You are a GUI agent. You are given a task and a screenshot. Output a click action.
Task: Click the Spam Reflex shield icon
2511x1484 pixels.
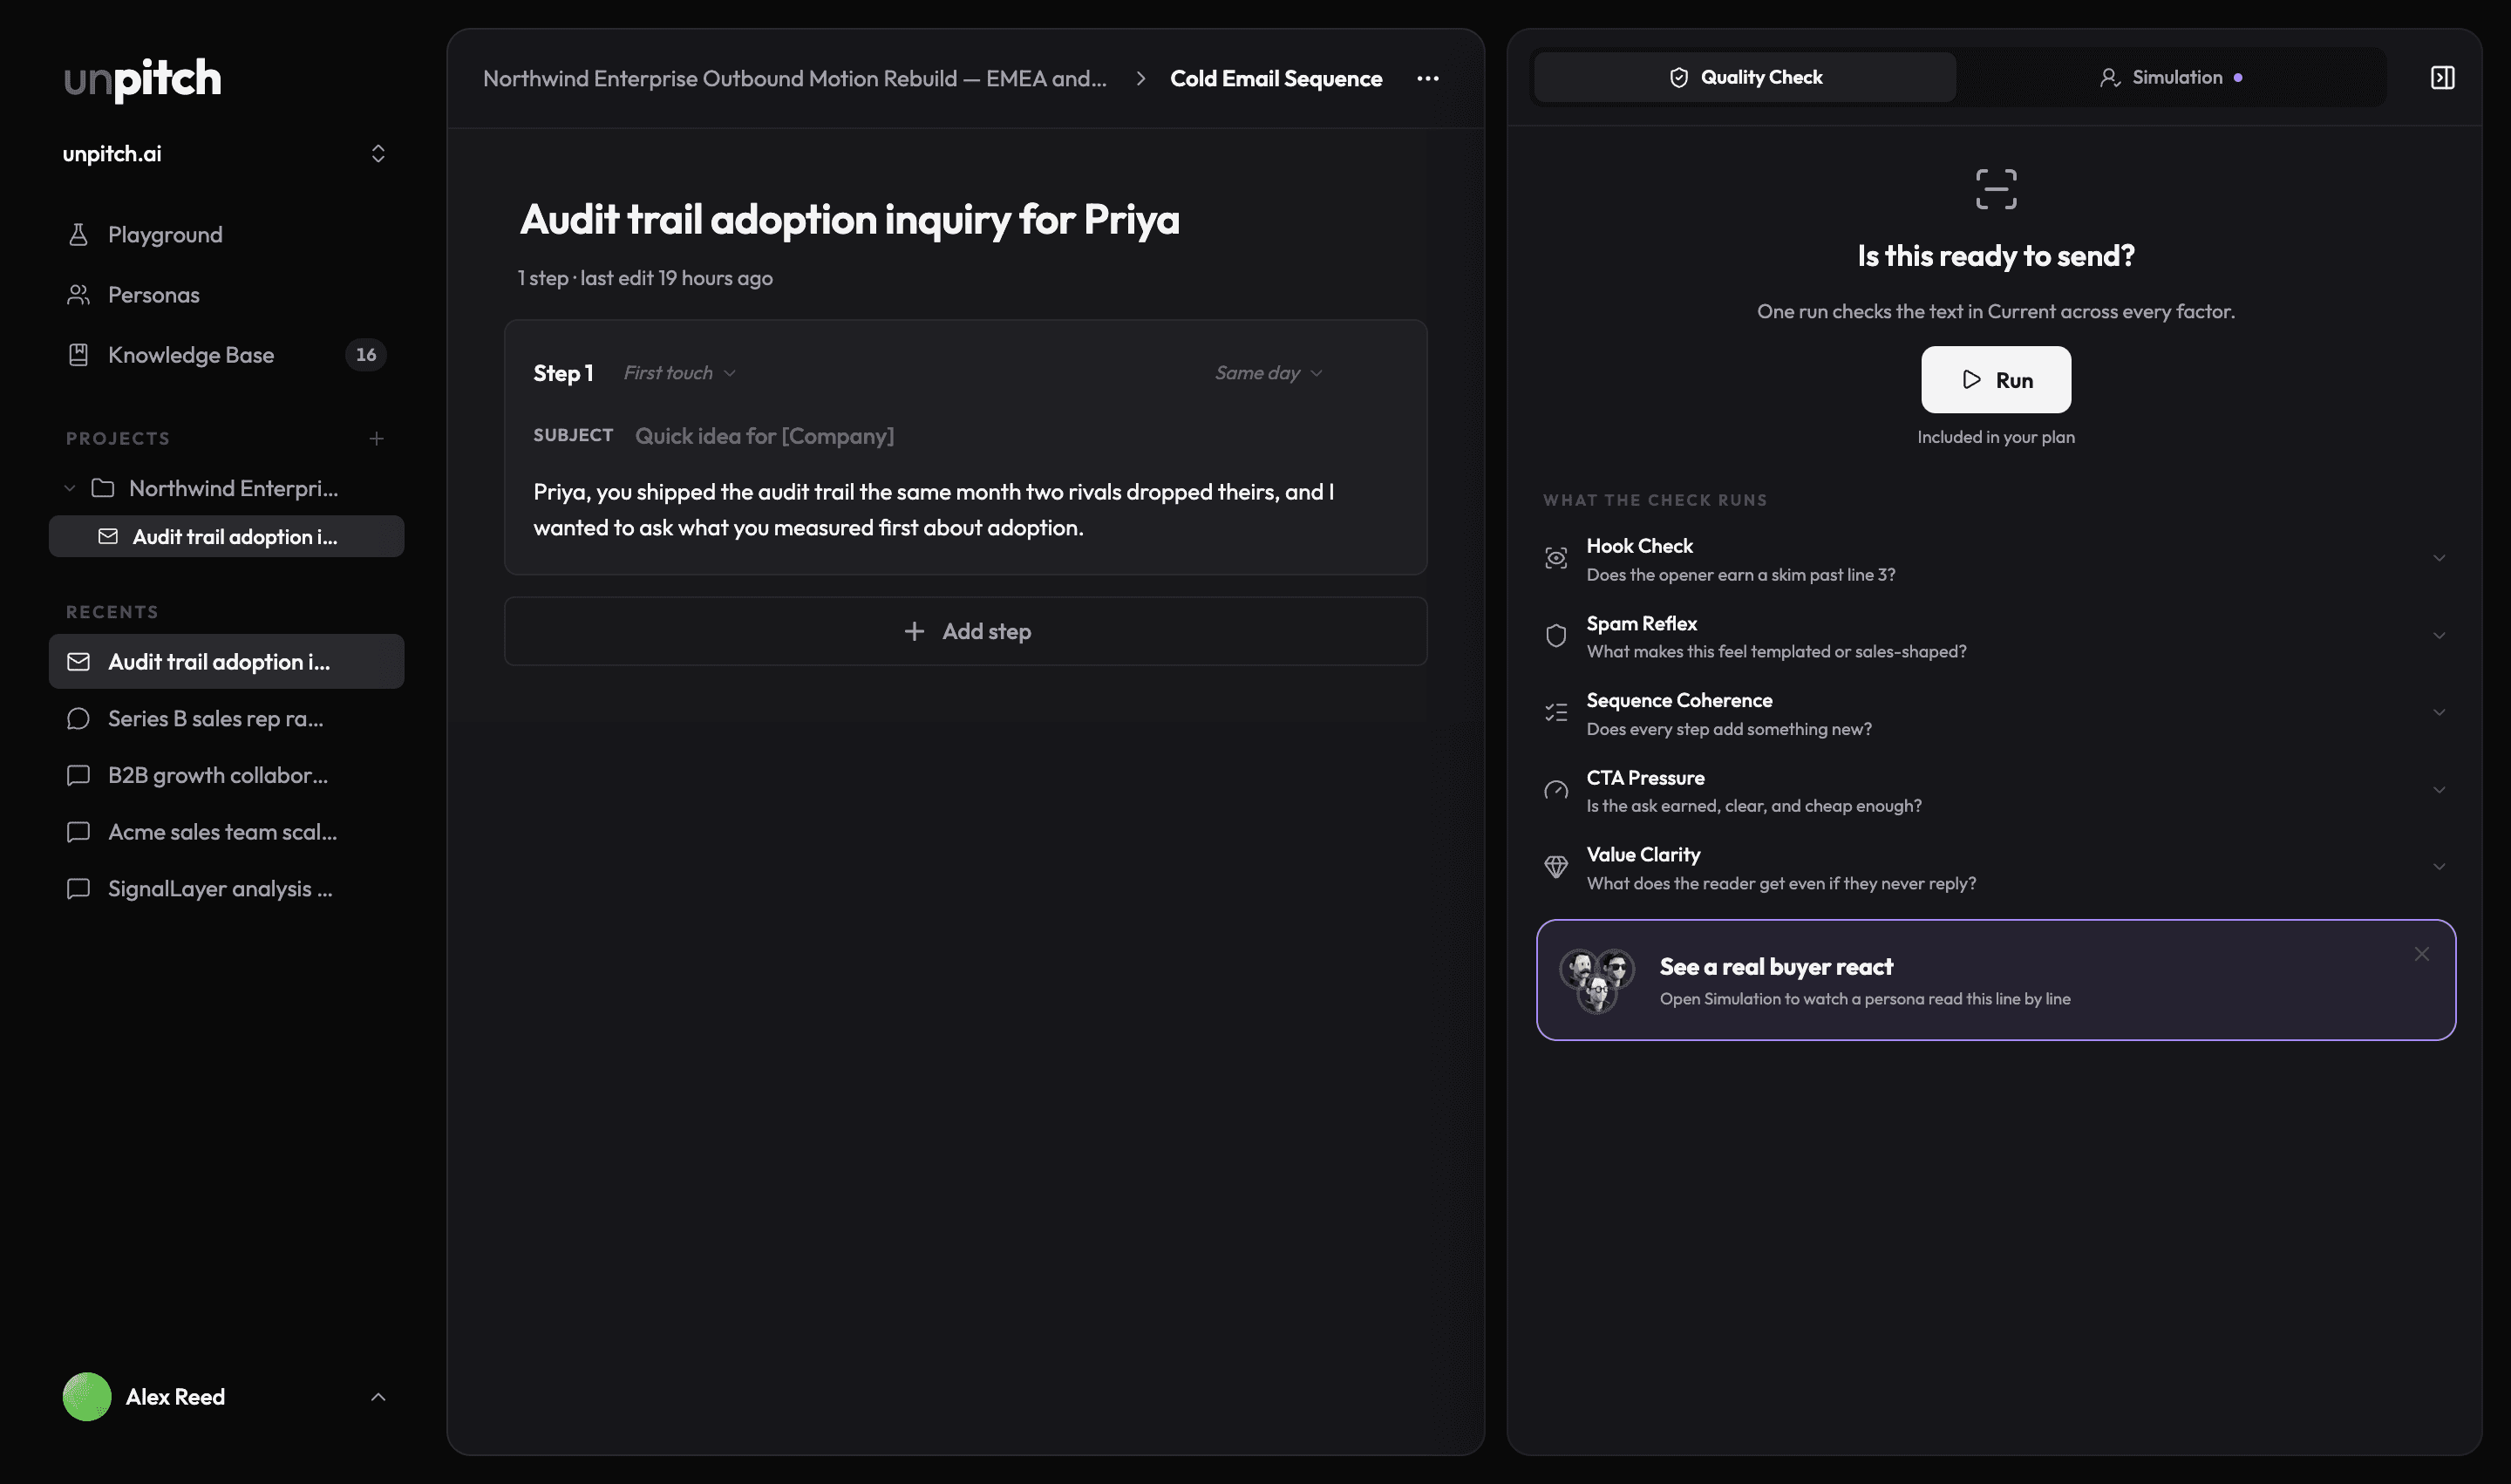[x=1556, y=636]
